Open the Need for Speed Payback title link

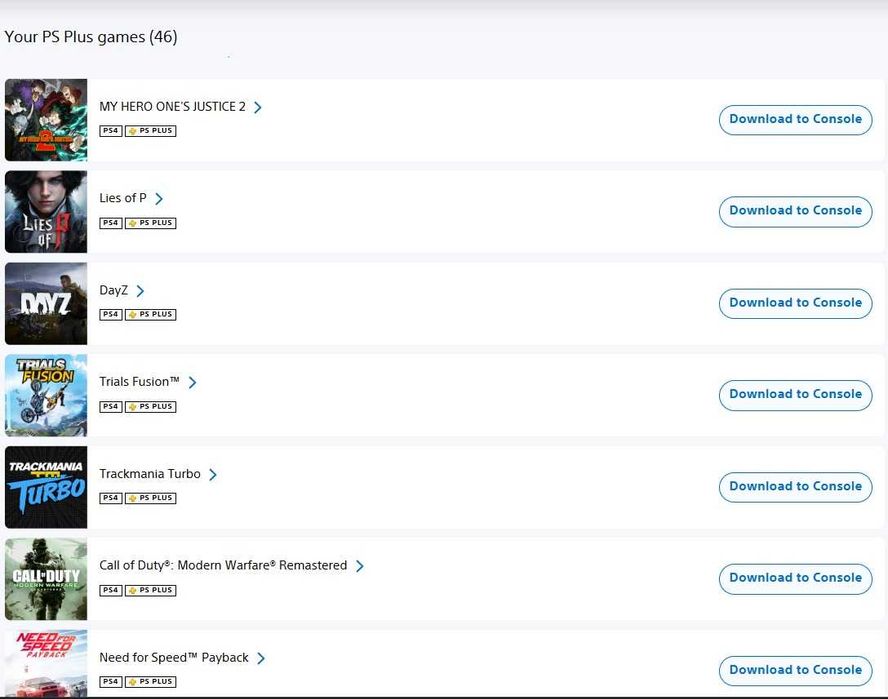pyautogui.click(x=174, y=658)
